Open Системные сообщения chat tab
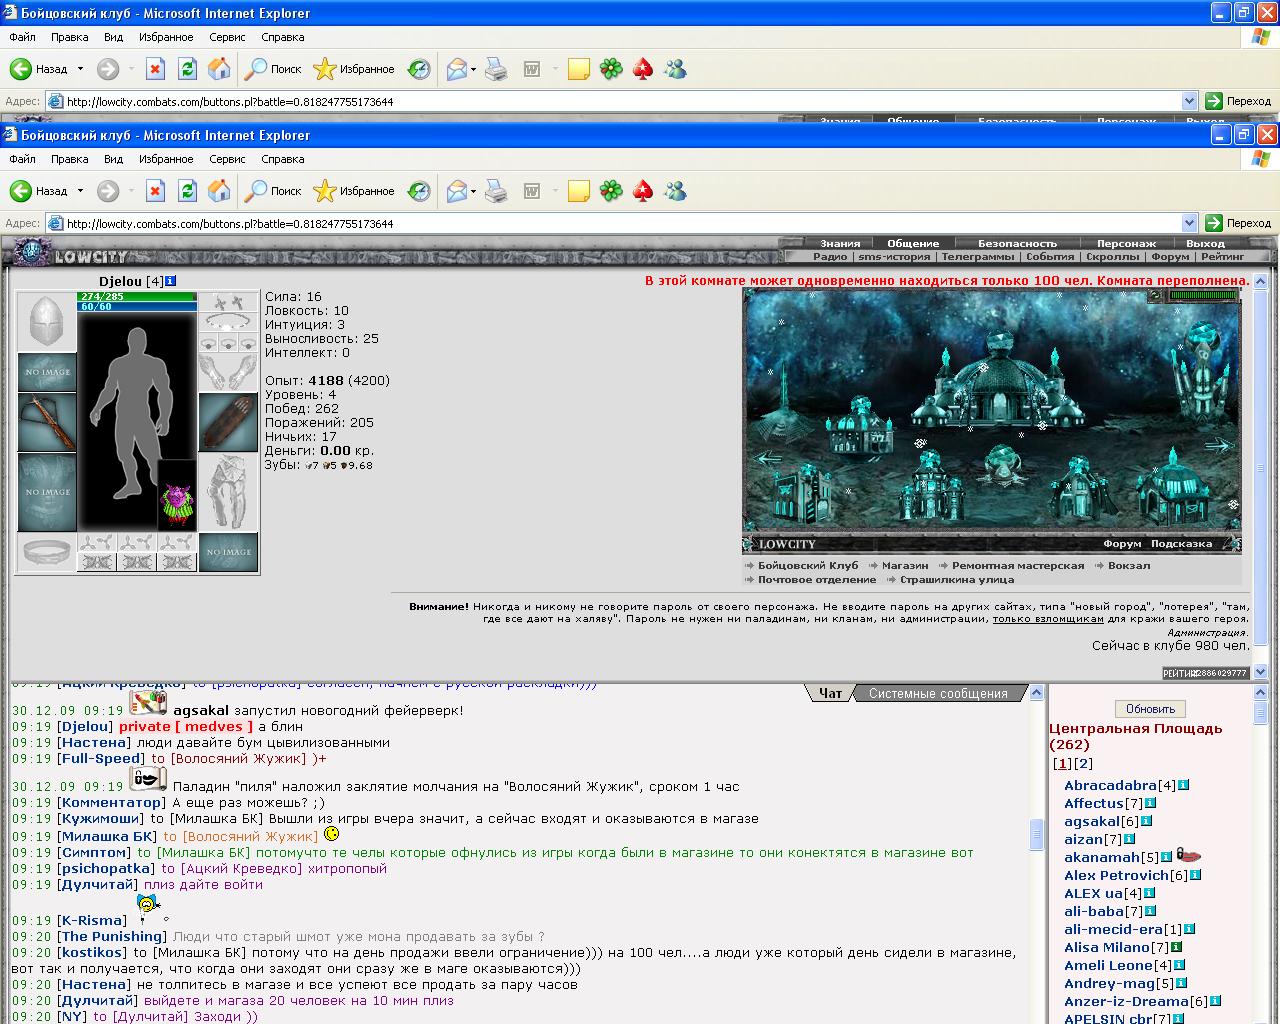 (938, 693)
